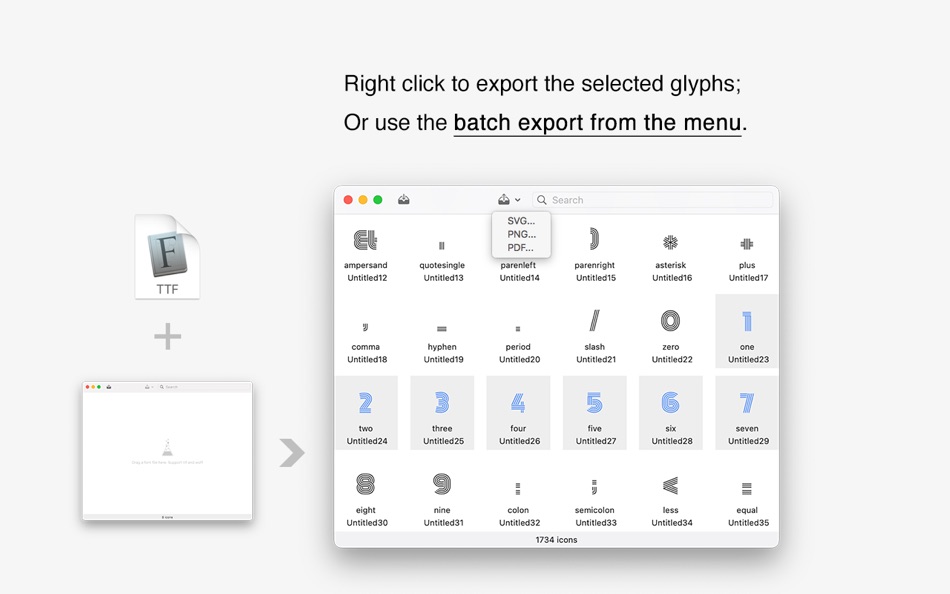Screen dimensions: 950x594
Task: Click the Untitled17 label
Action: pyautogui.click(x=748, y=278)
